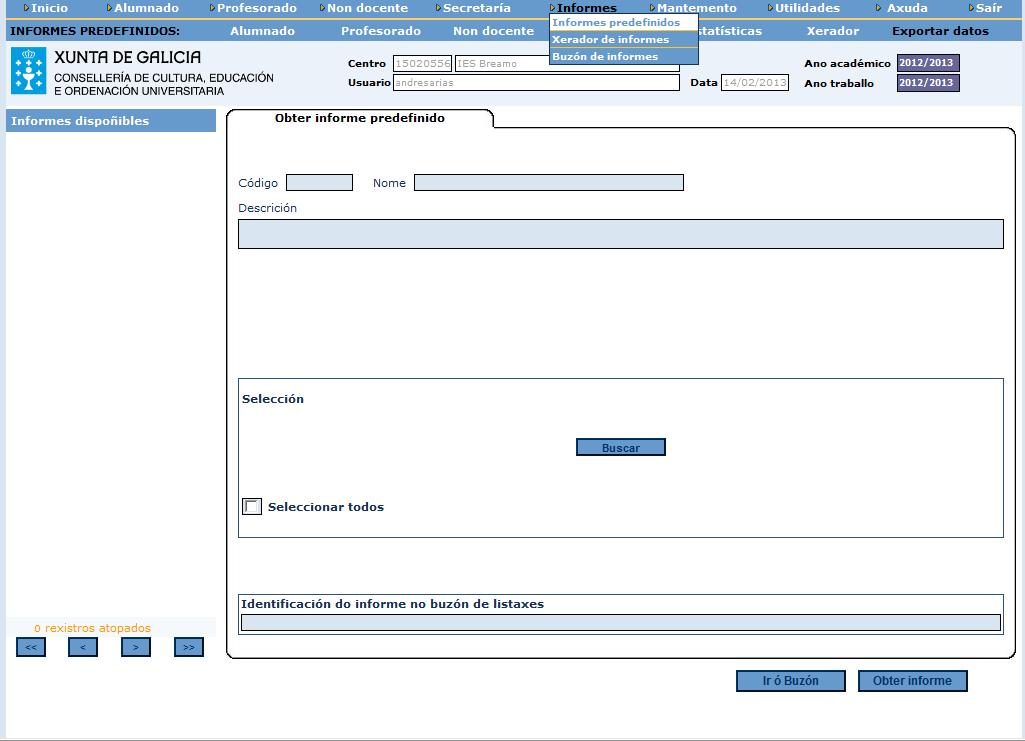
Task: Jump to last results page
Action: pyautogui.click(x=189, y=646)
